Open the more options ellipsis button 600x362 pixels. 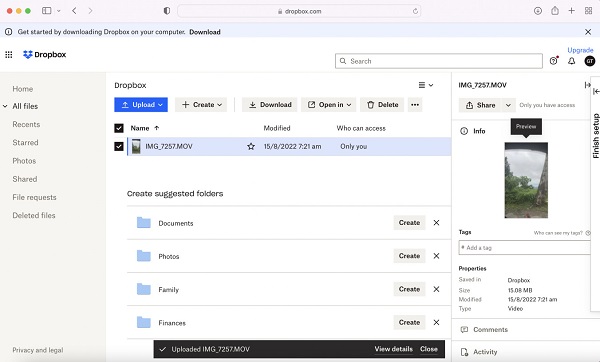415,104
